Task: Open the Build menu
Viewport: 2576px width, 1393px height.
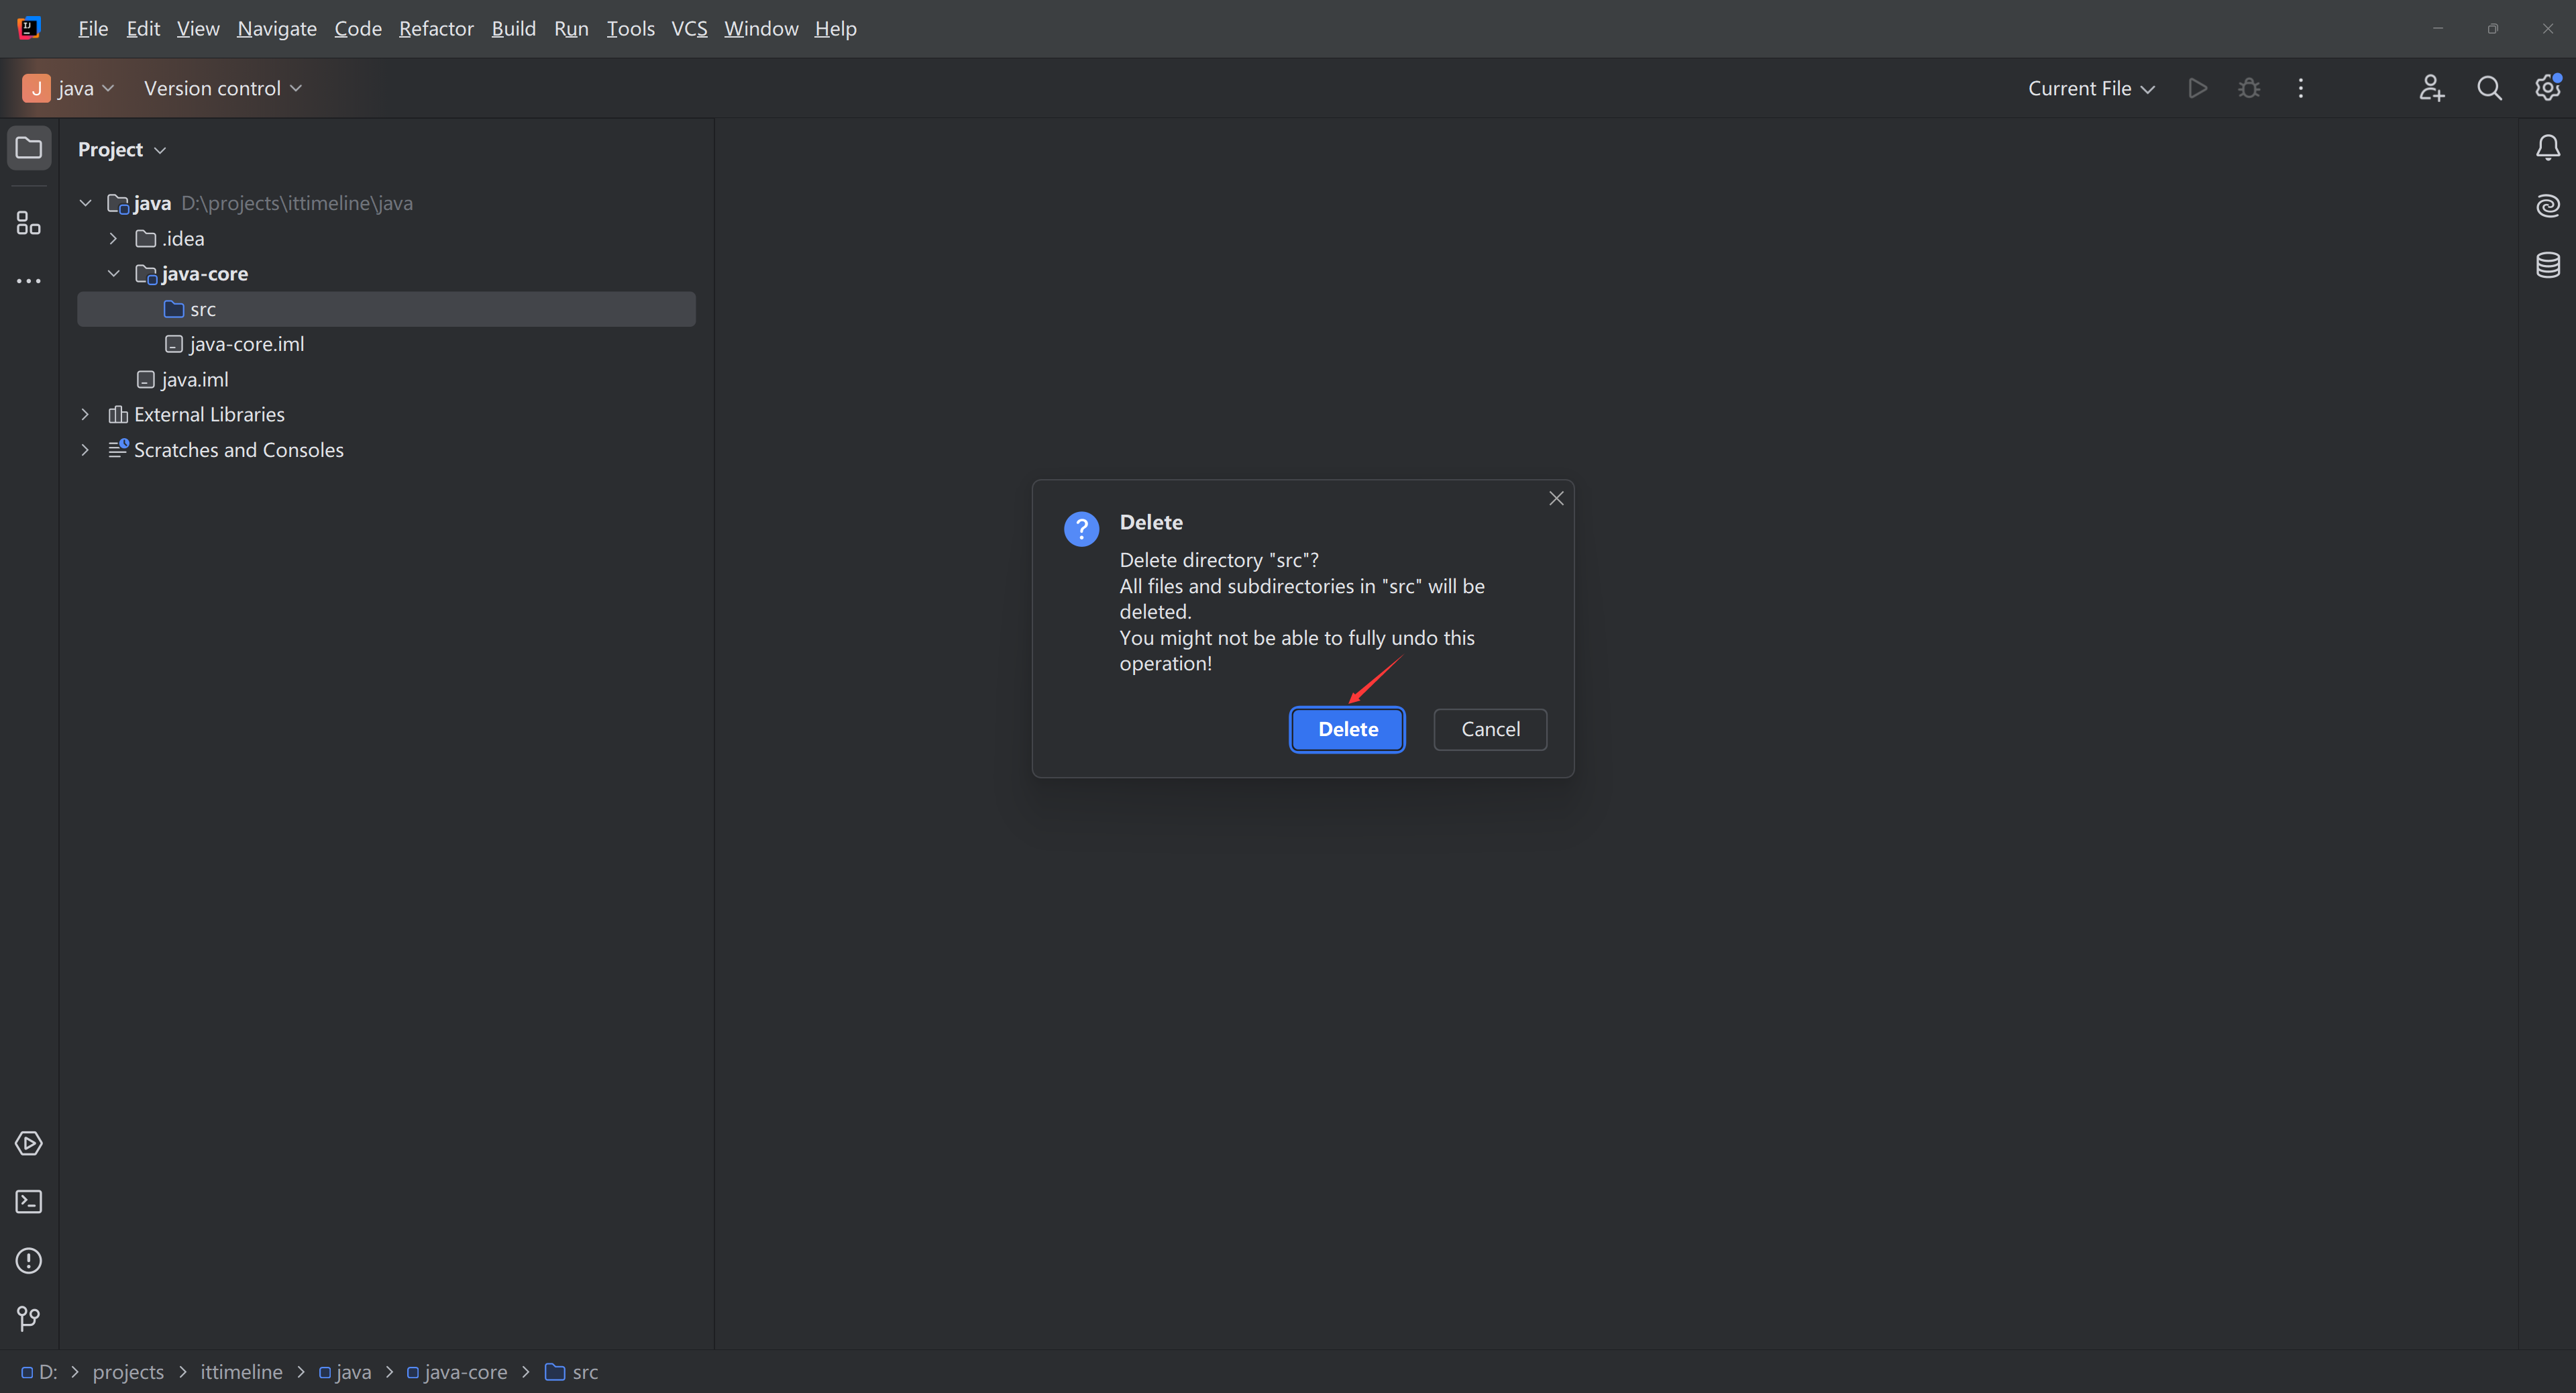Action: tap(513, 28)
